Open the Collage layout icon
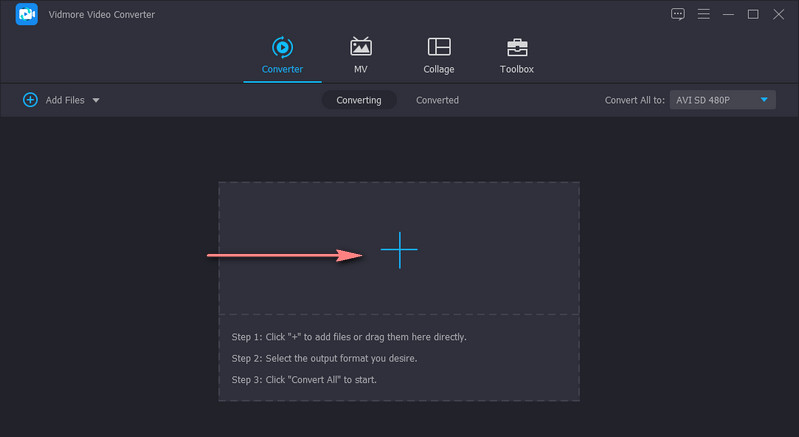 tap(438, 47)
